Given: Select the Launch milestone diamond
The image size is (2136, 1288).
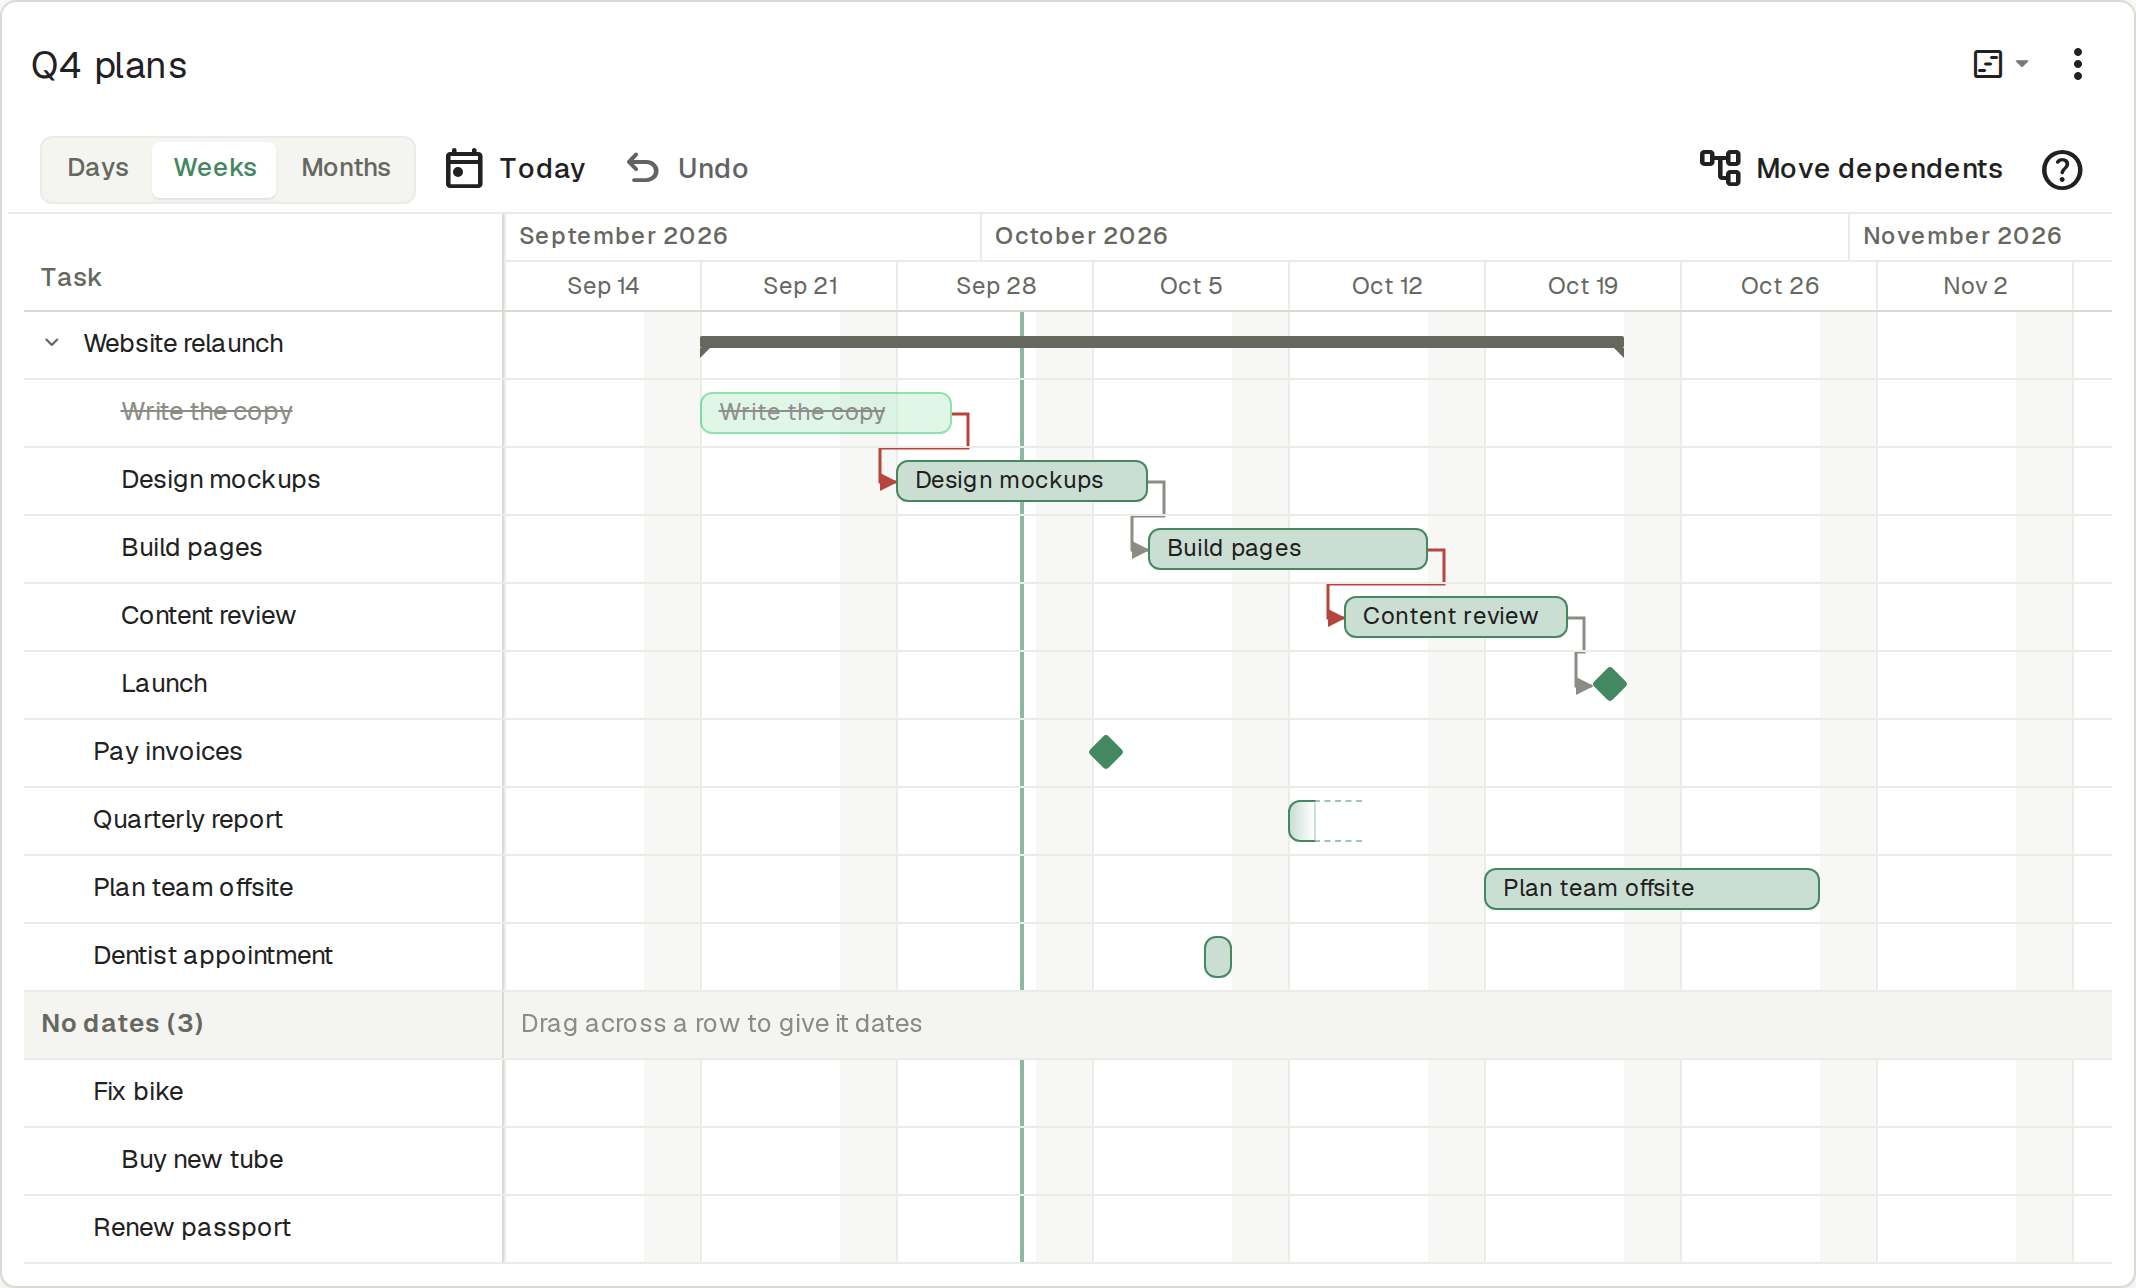Looking at the screenshot, I should 1610,684.
